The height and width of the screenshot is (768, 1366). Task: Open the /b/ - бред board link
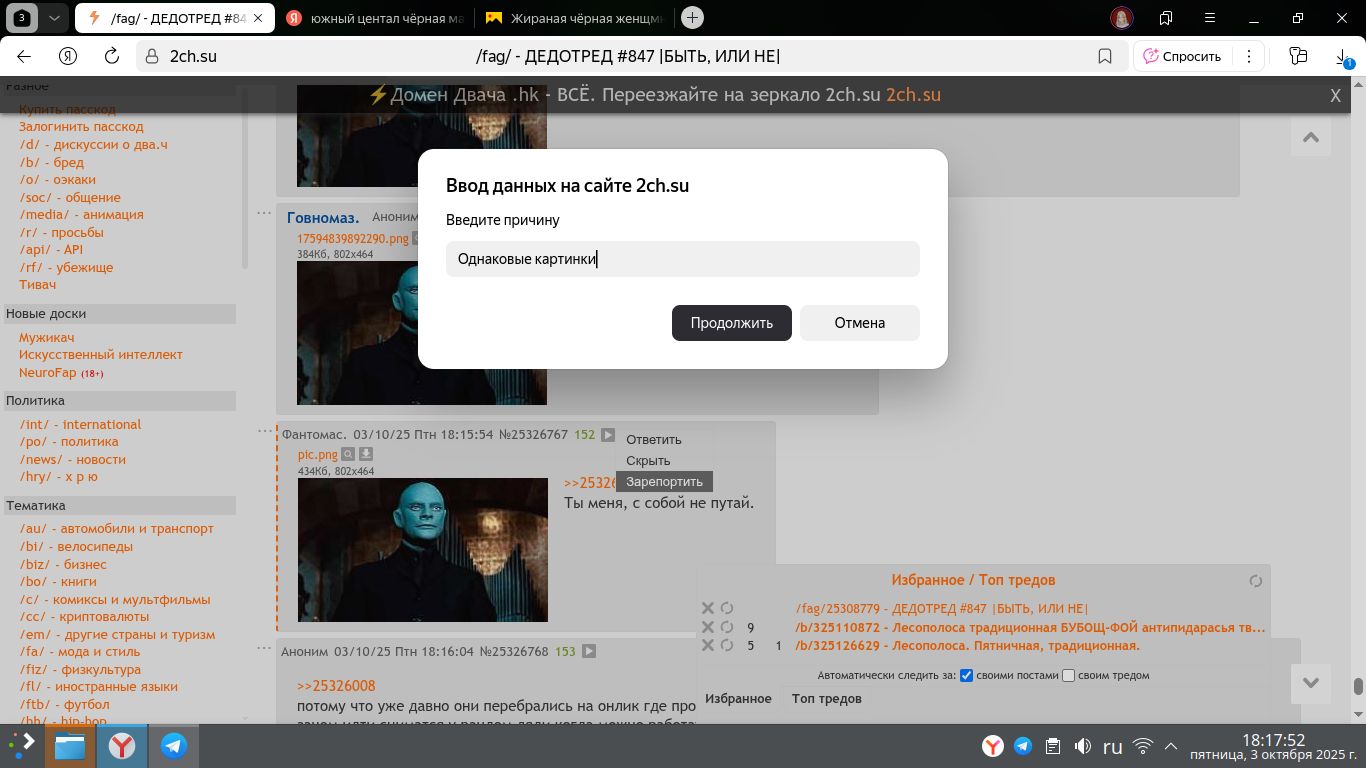[51, 162]
